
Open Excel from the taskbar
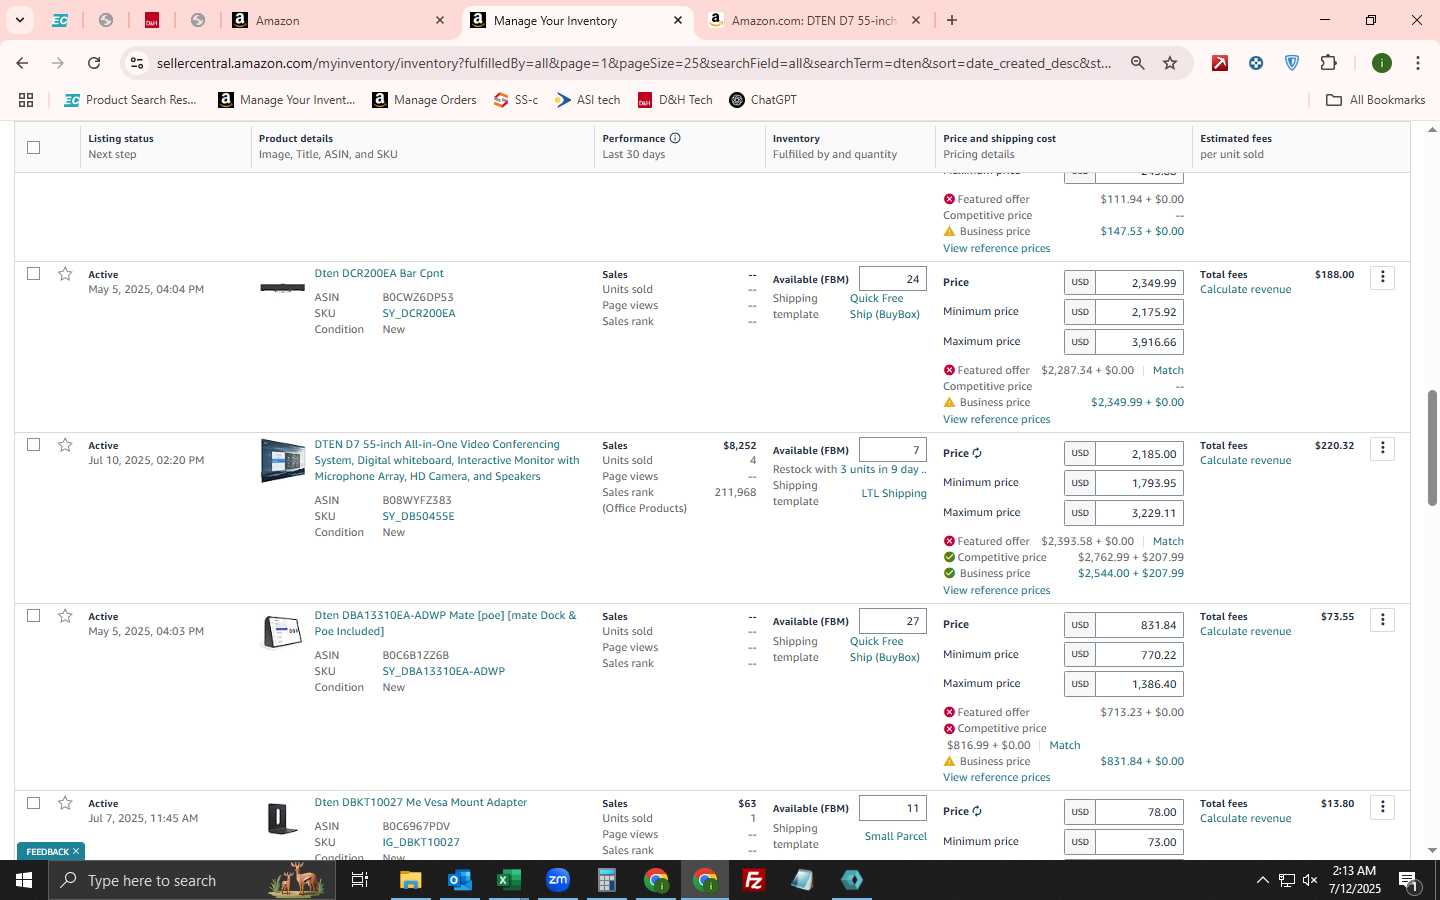coord(508,880)
